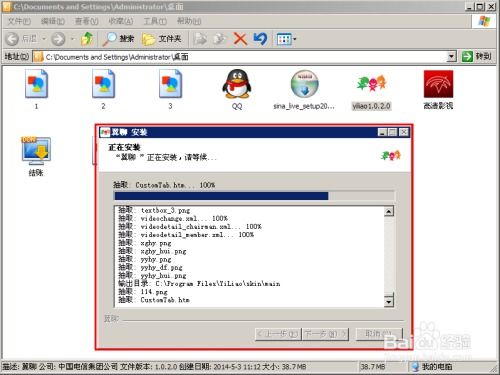Screen dimensions: 500x375
Task: Expand the address bar dropdown arrow
Action: click(451, 57)
